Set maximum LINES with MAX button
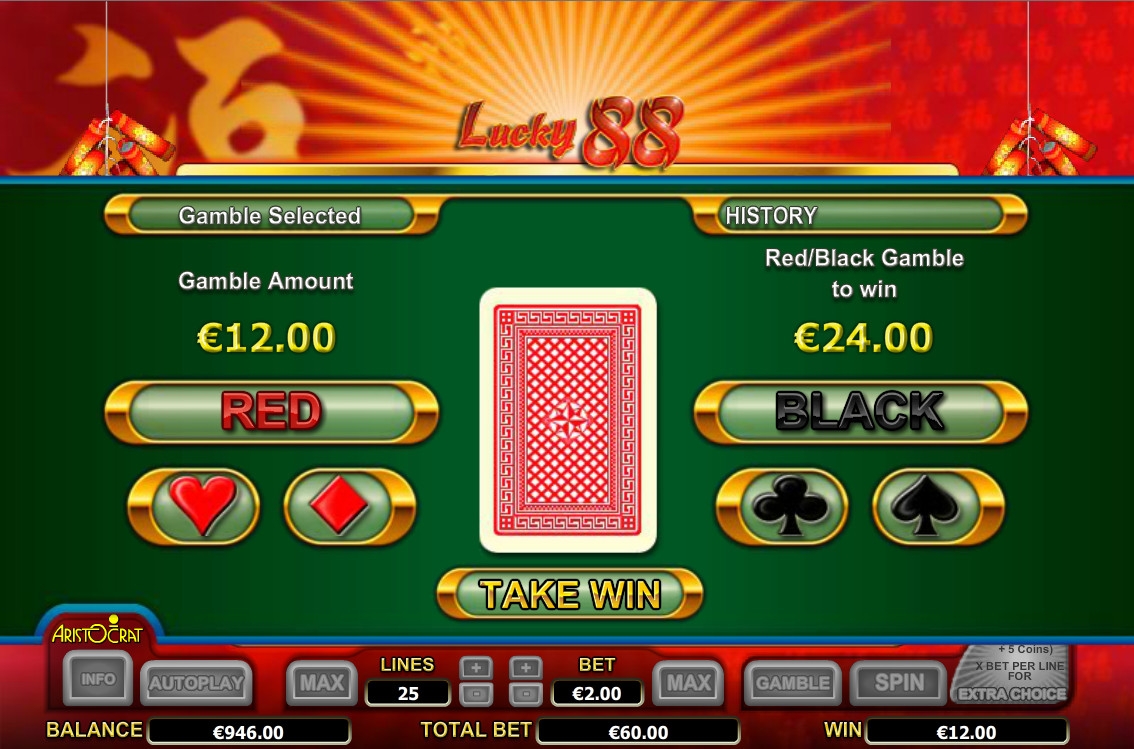This screenshot has height=749, width=1134. (322, 682)
